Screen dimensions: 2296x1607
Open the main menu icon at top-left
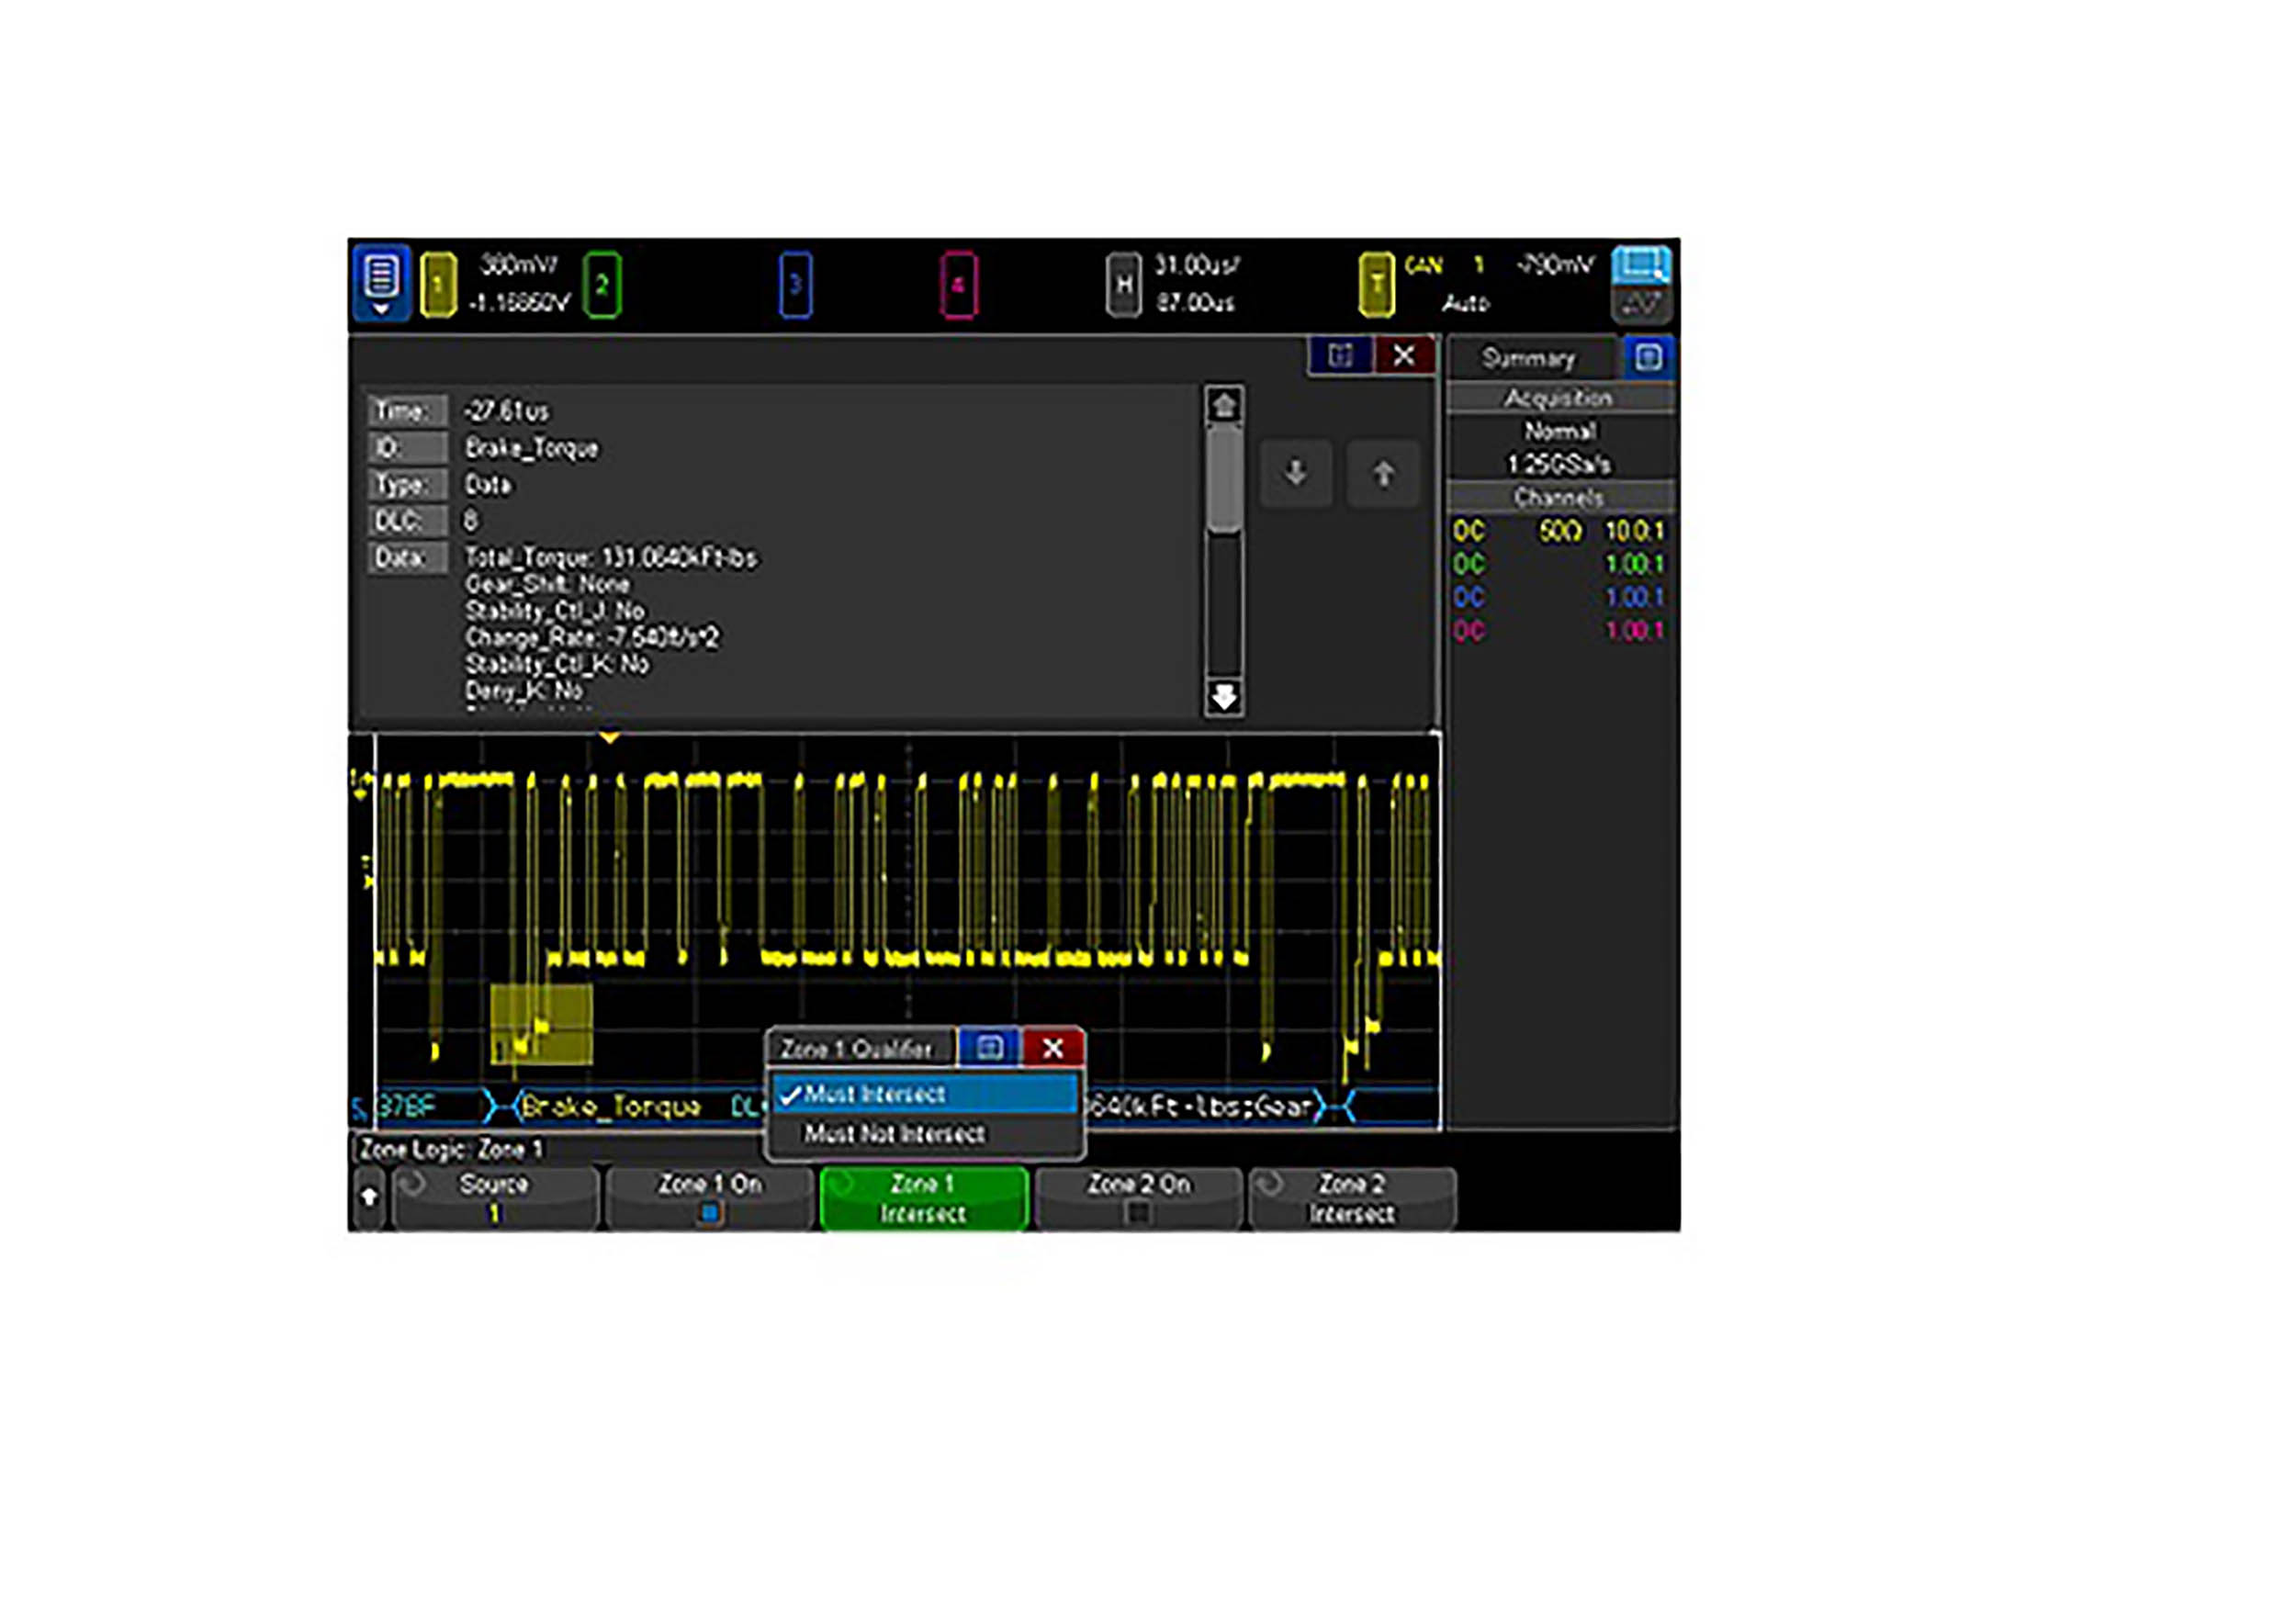click(380, 281)
